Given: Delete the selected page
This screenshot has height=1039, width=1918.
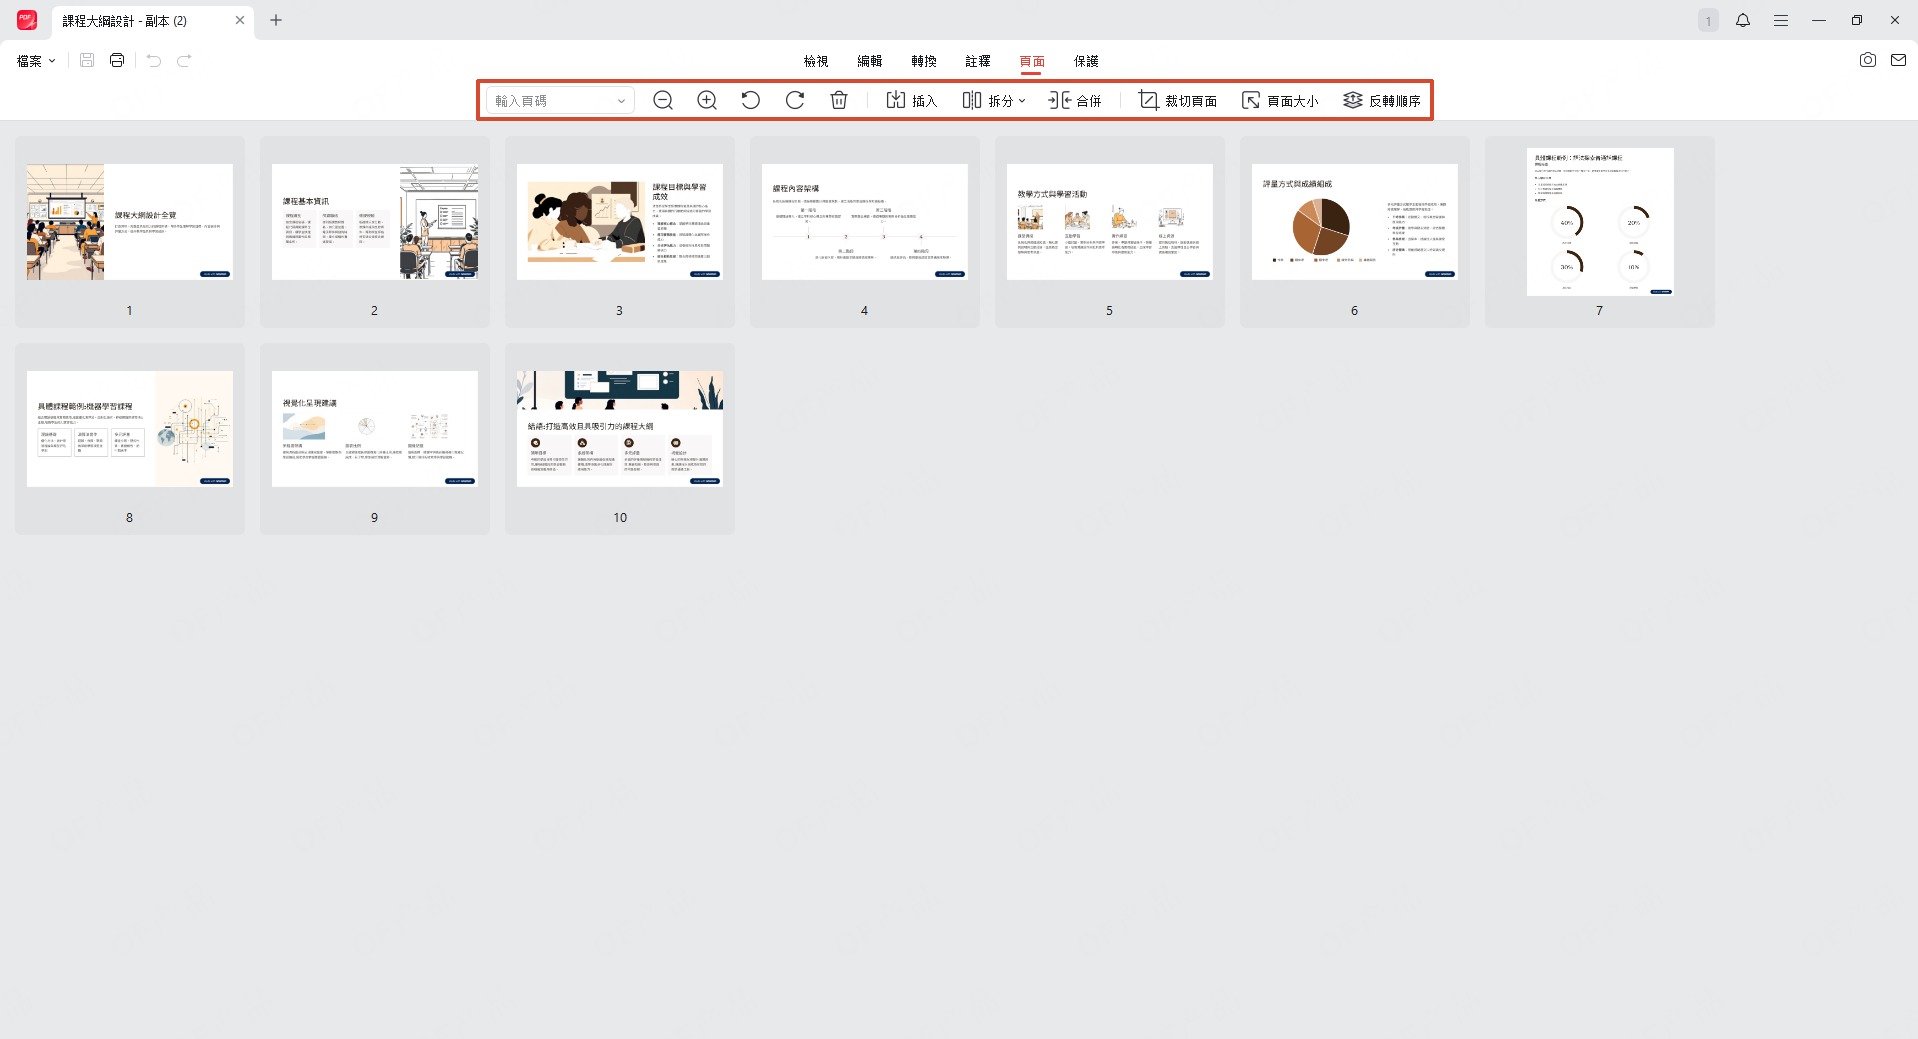Looking at the screenshot, I should pos(839,100).
